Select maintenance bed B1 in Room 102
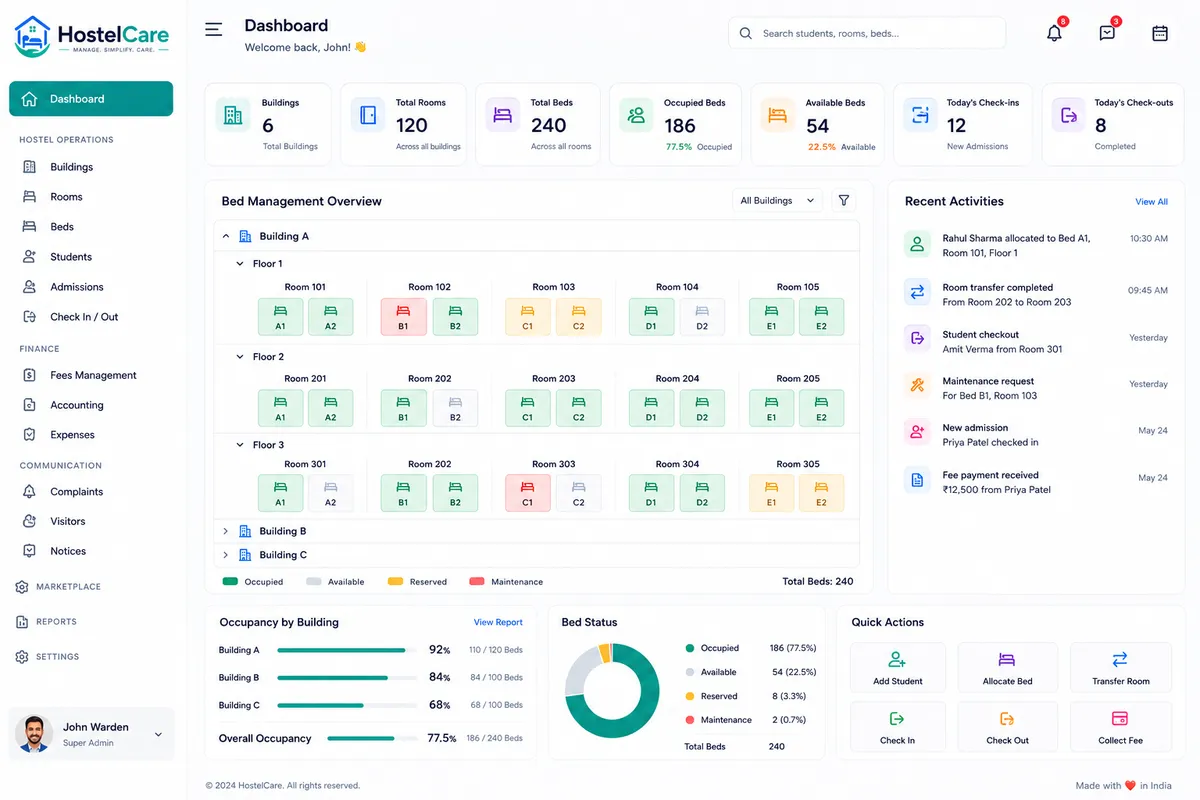Screen dimensions: 1200x800 pyautogui.click(x=403, y=317)
